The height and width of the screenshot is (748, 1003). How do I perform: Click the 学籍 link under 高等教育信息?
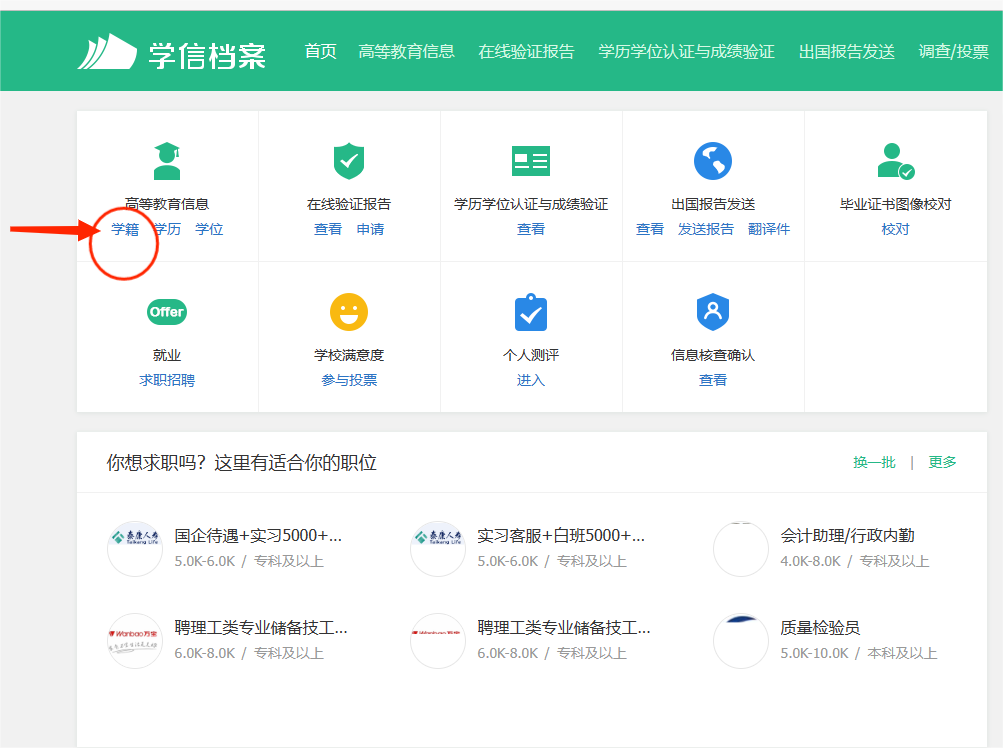pyautogui.click(x=125, y=229)
